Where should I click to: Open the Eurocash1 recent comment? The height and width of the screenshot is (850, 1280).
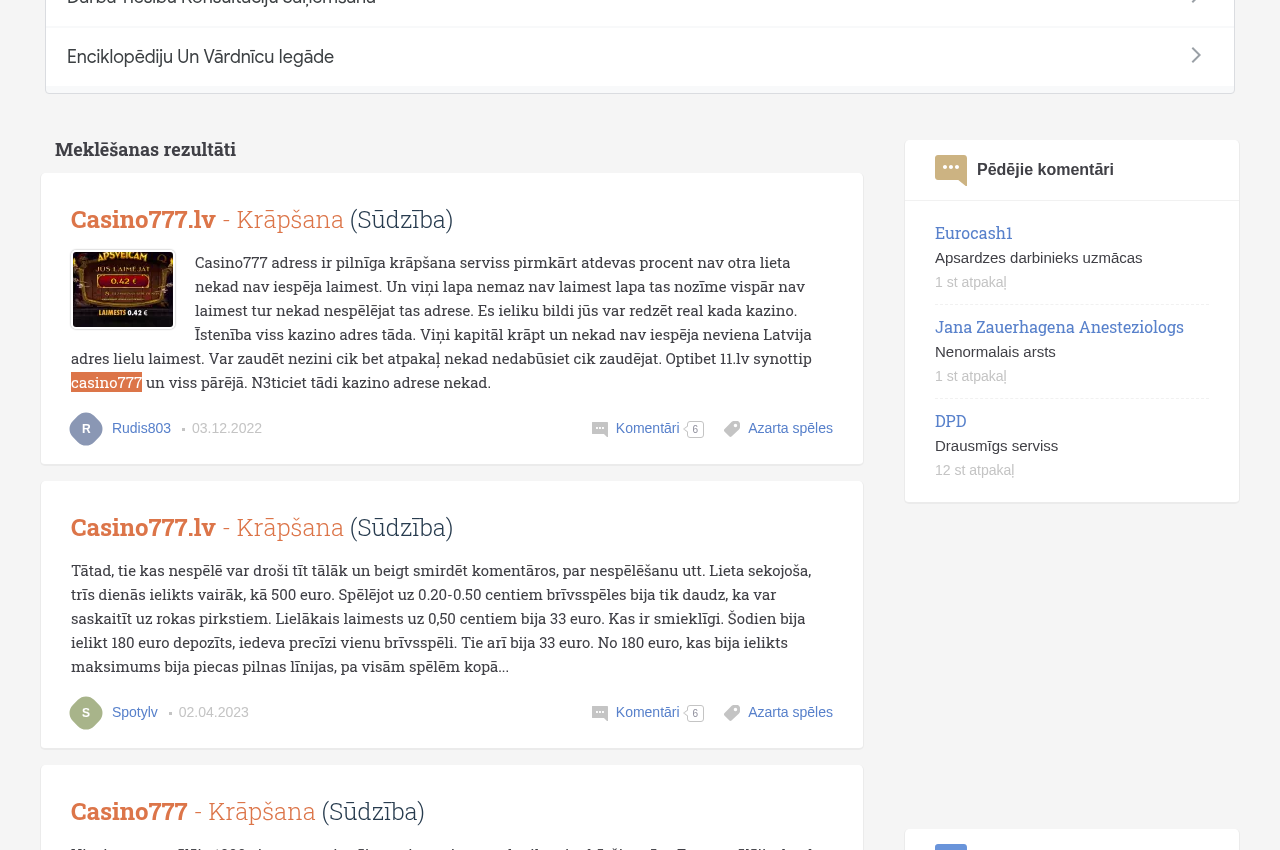[x=974, y=233]
